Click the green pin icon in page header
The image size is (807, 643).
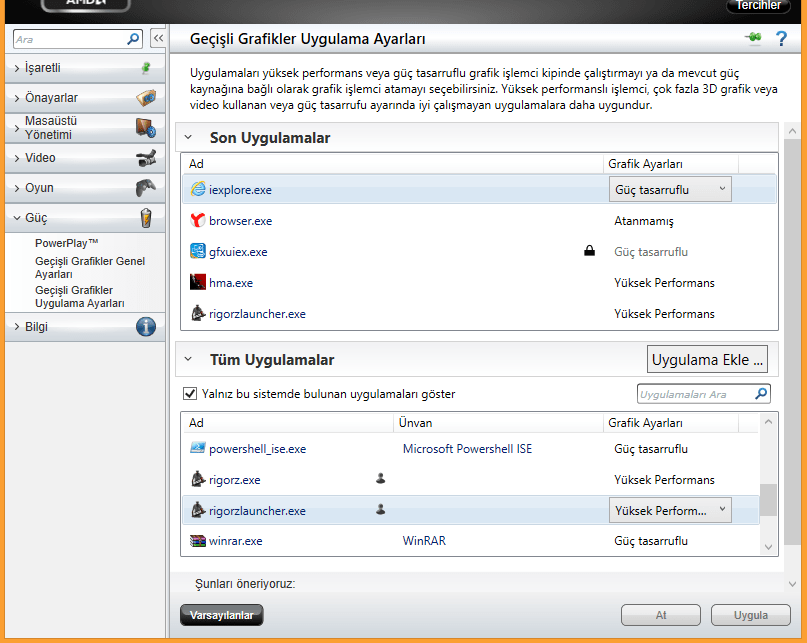pyautogui.click(x=754, y=38)
